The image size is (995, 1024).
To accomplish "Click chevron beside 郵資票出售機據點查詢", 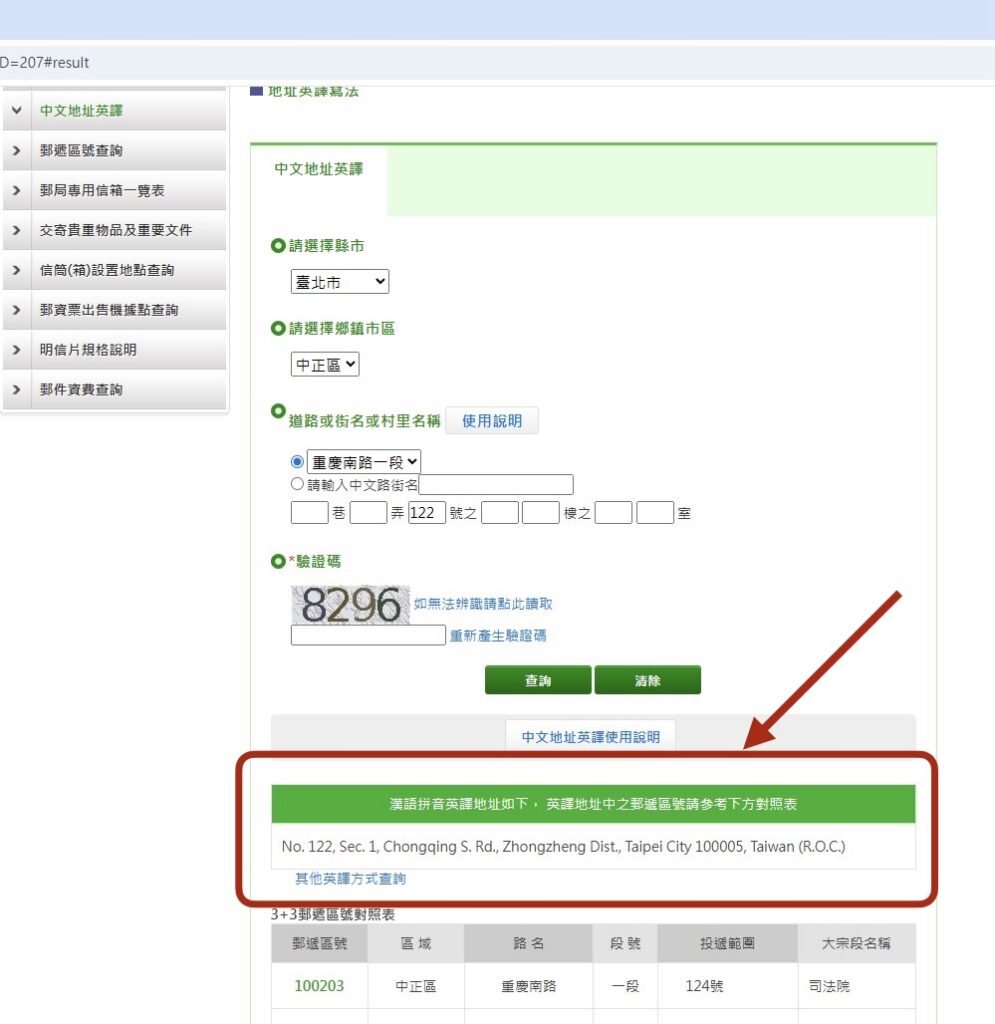I will coord(16,311).
